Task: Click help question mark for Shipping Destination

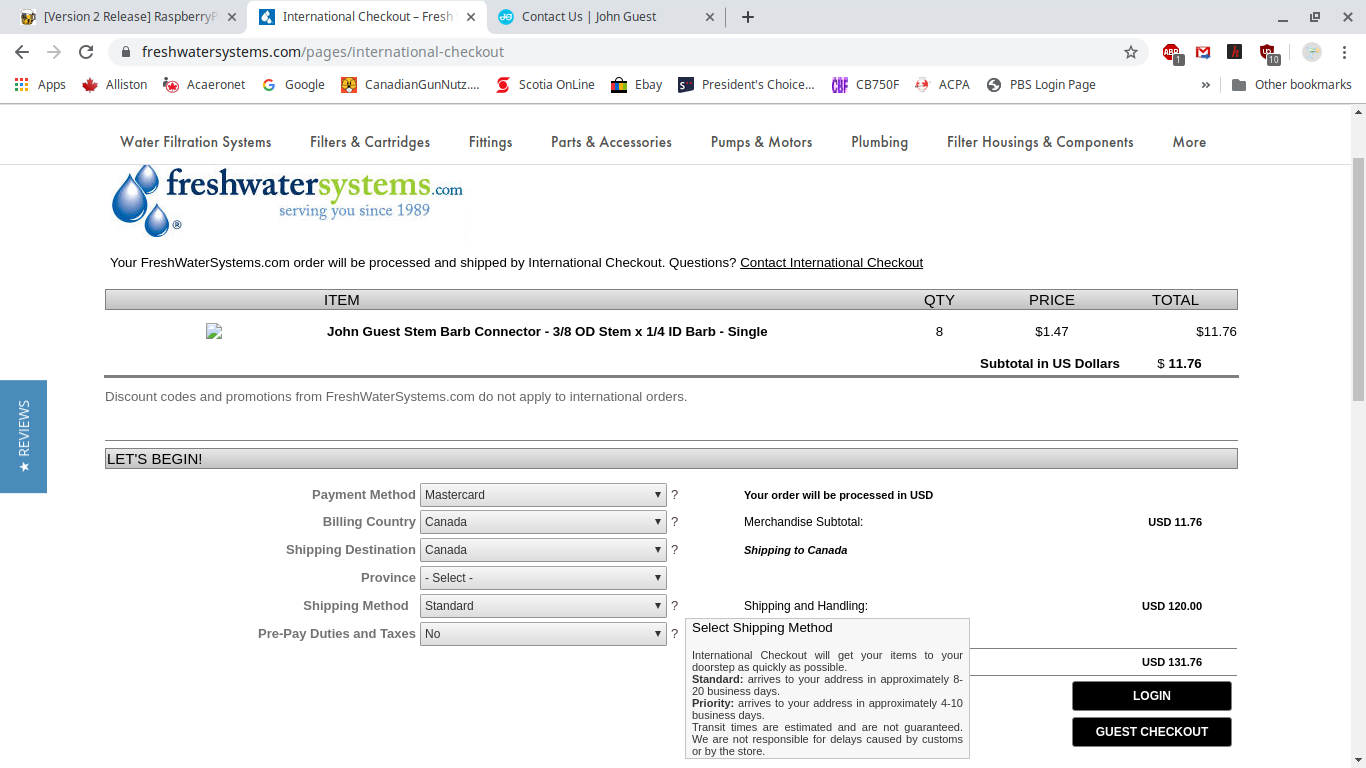Action: tap(674, 550)
